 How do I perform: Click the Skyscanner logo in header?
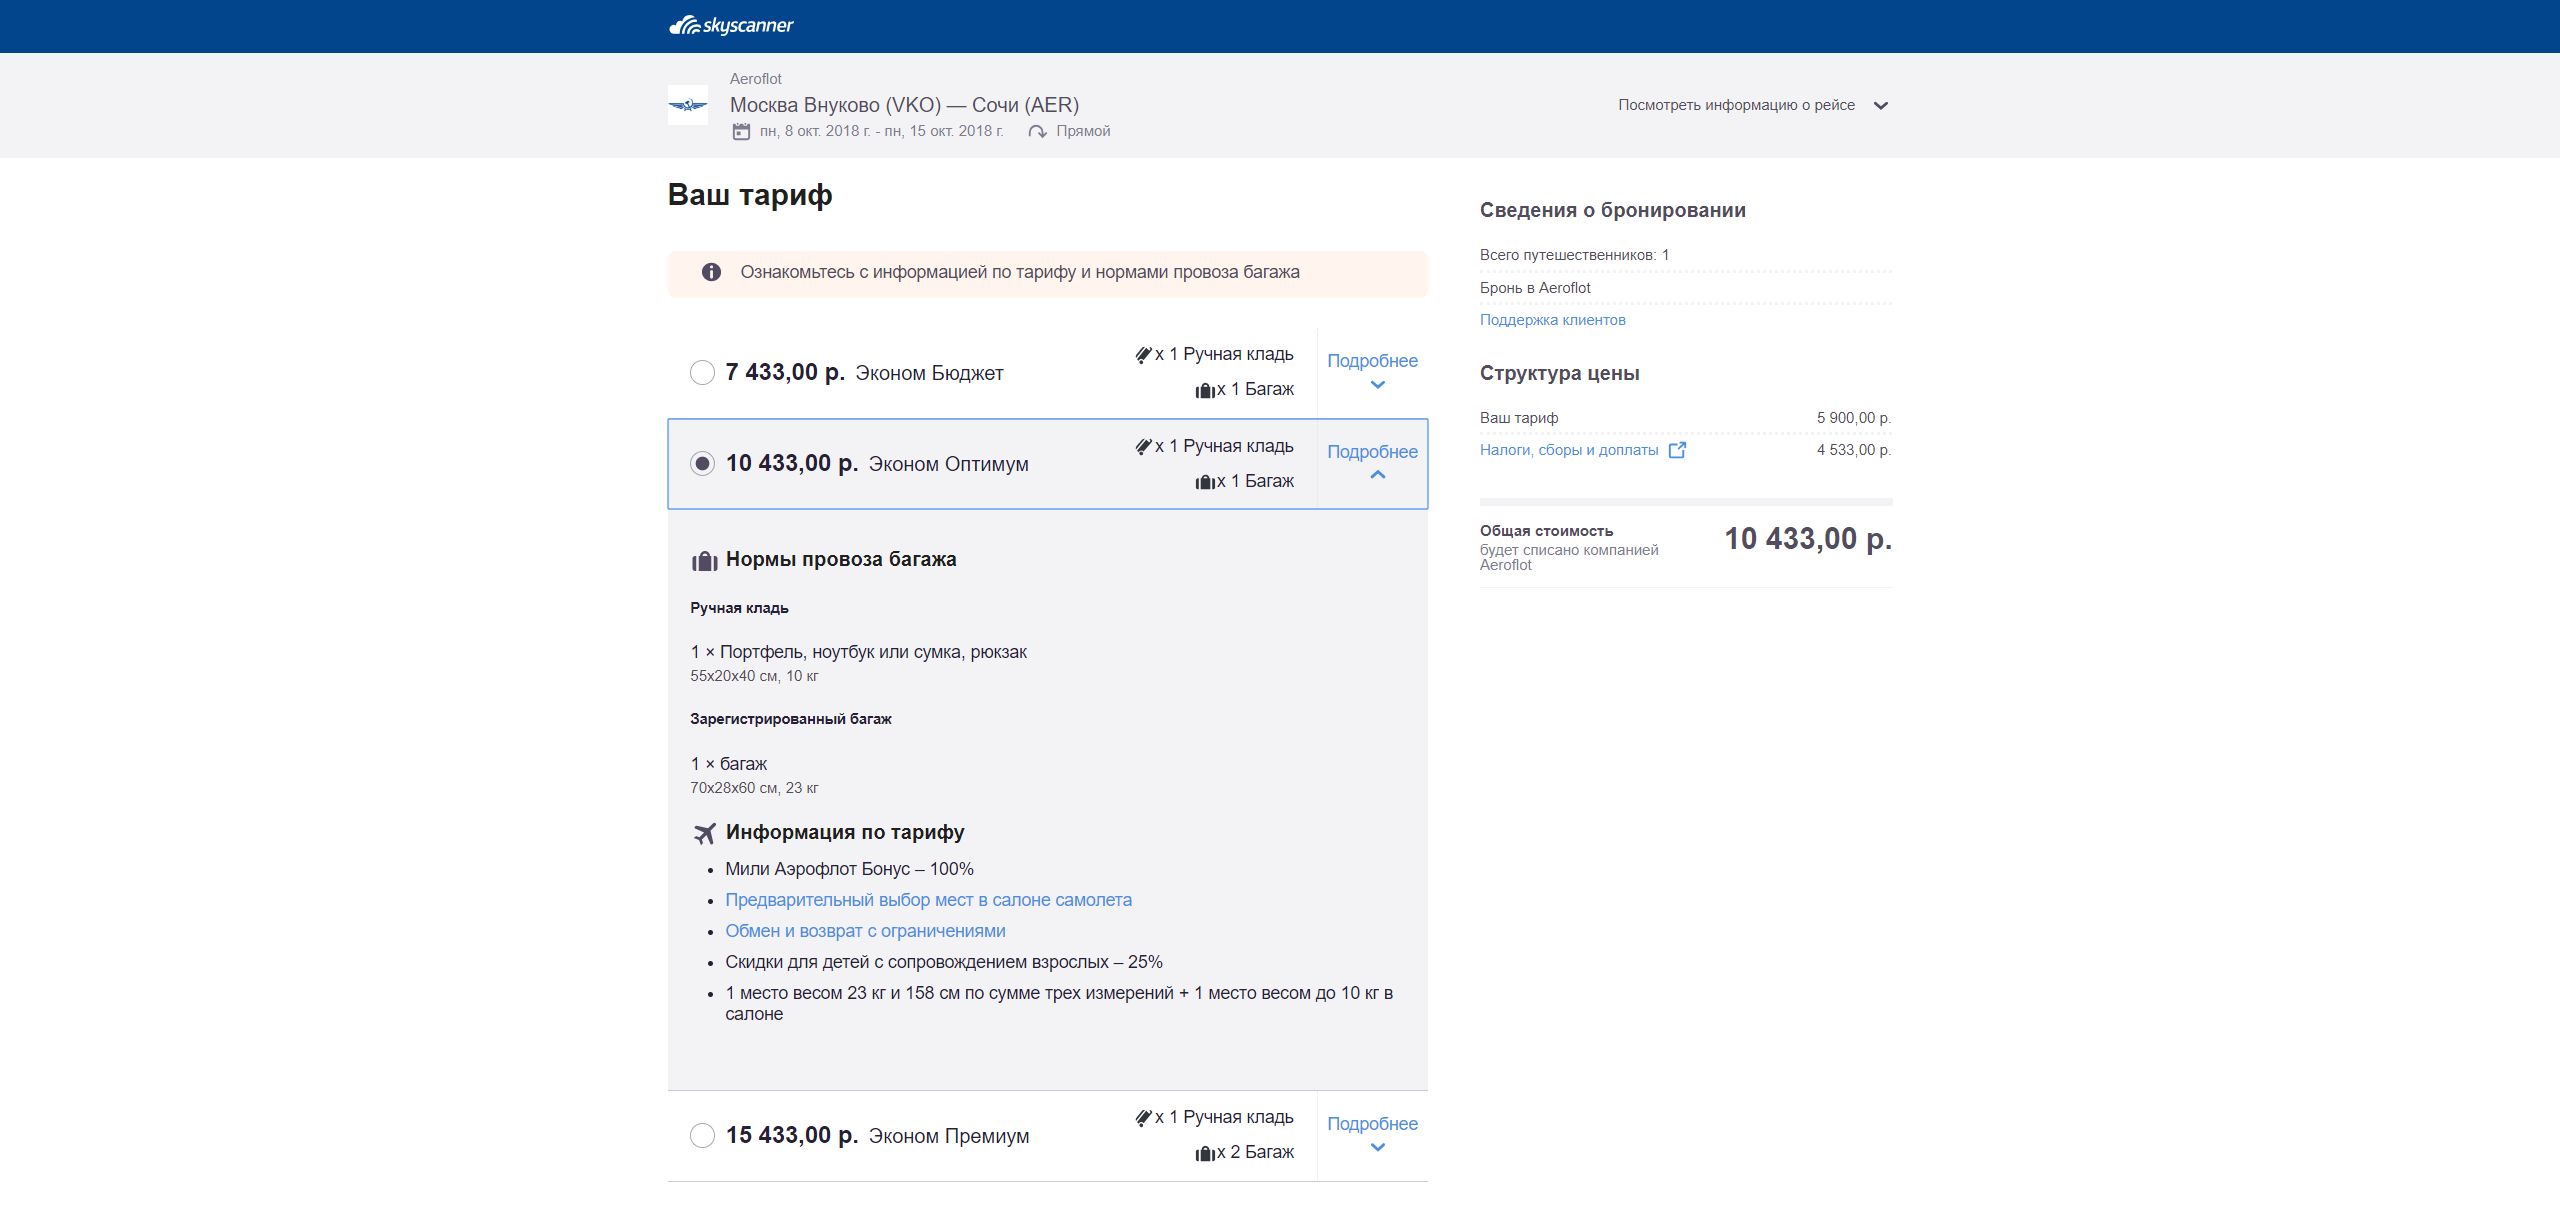[x=731, y=25]
